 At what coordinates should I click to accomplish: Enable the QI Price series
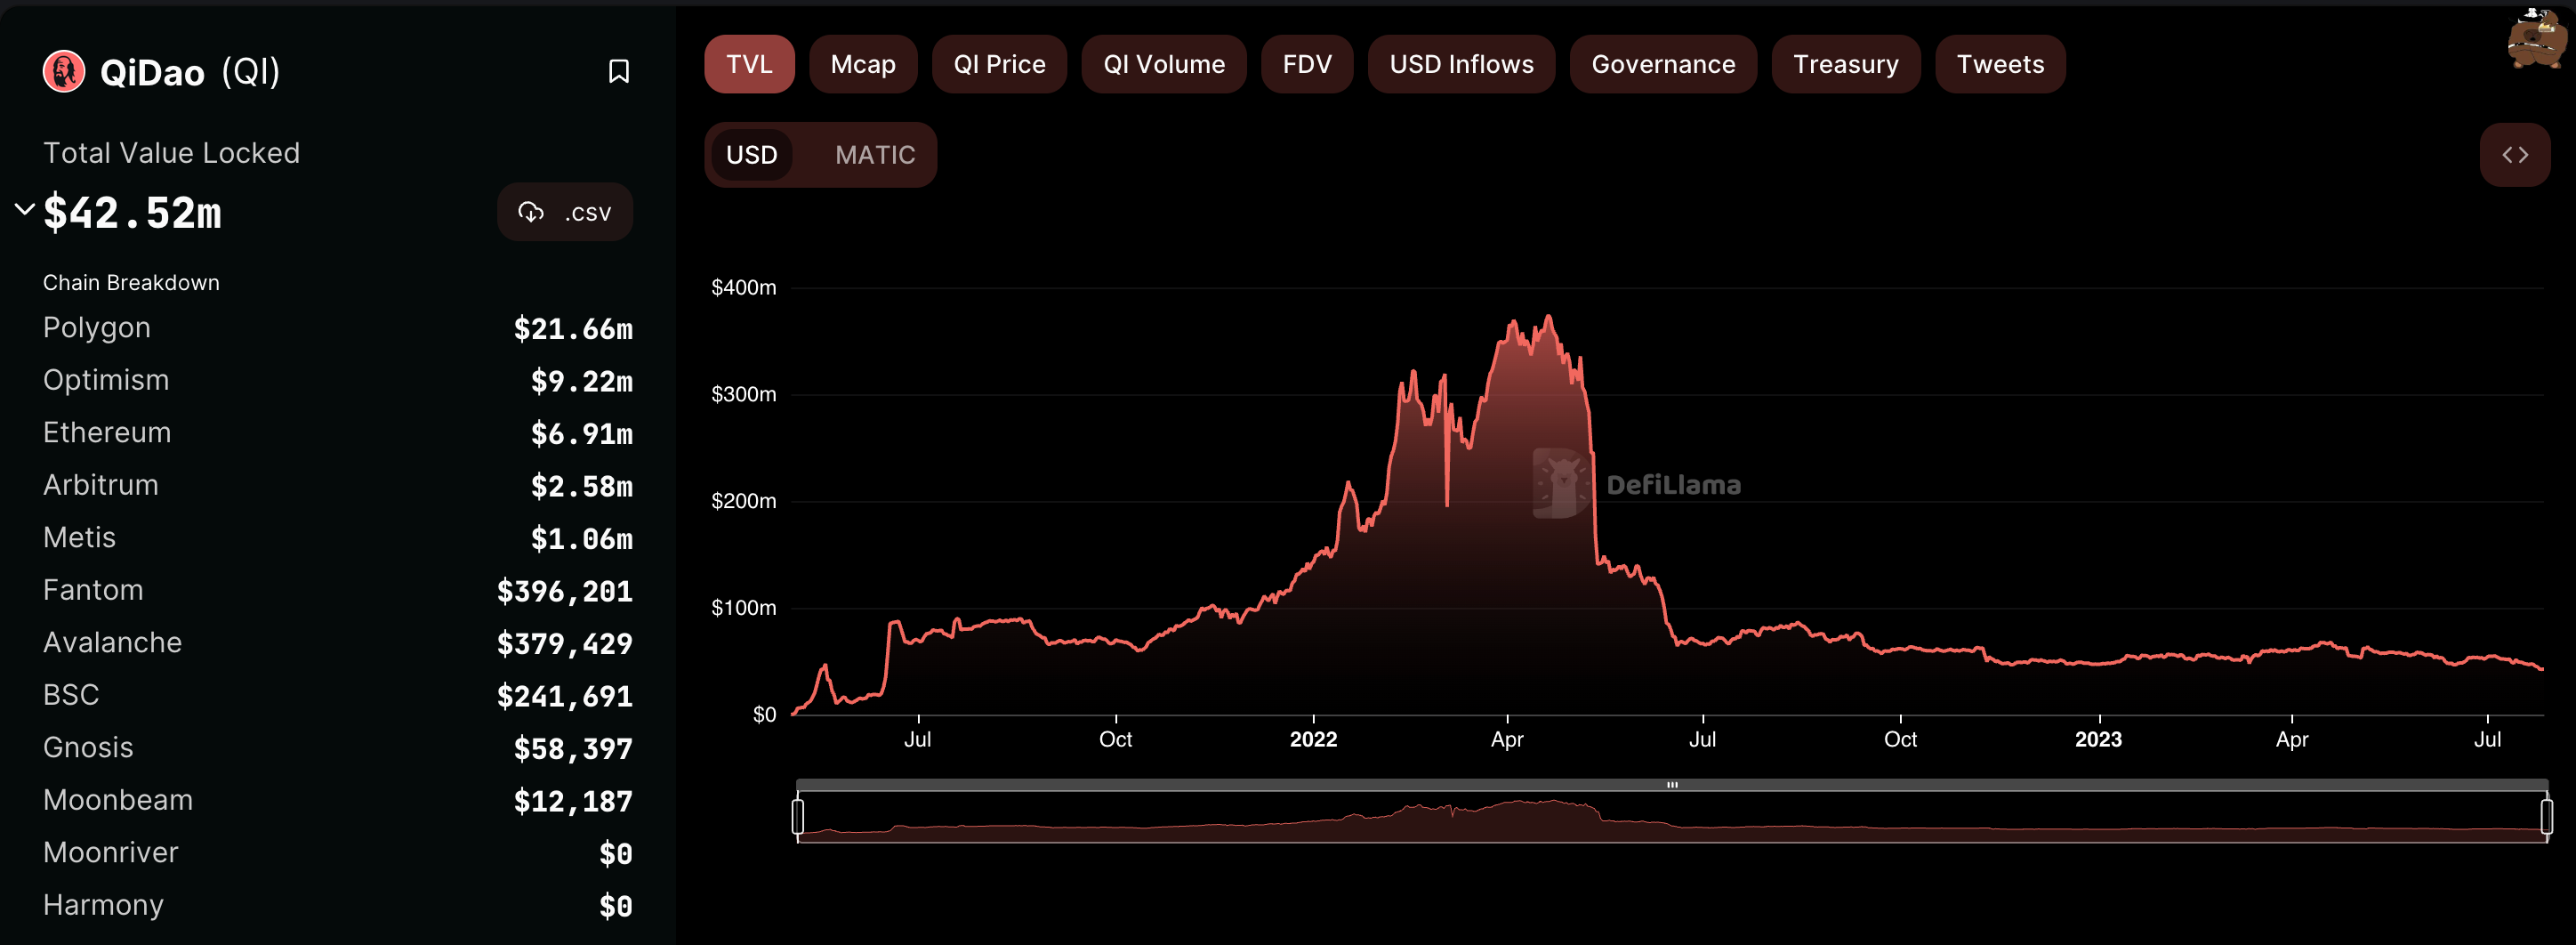coord(999,64)
